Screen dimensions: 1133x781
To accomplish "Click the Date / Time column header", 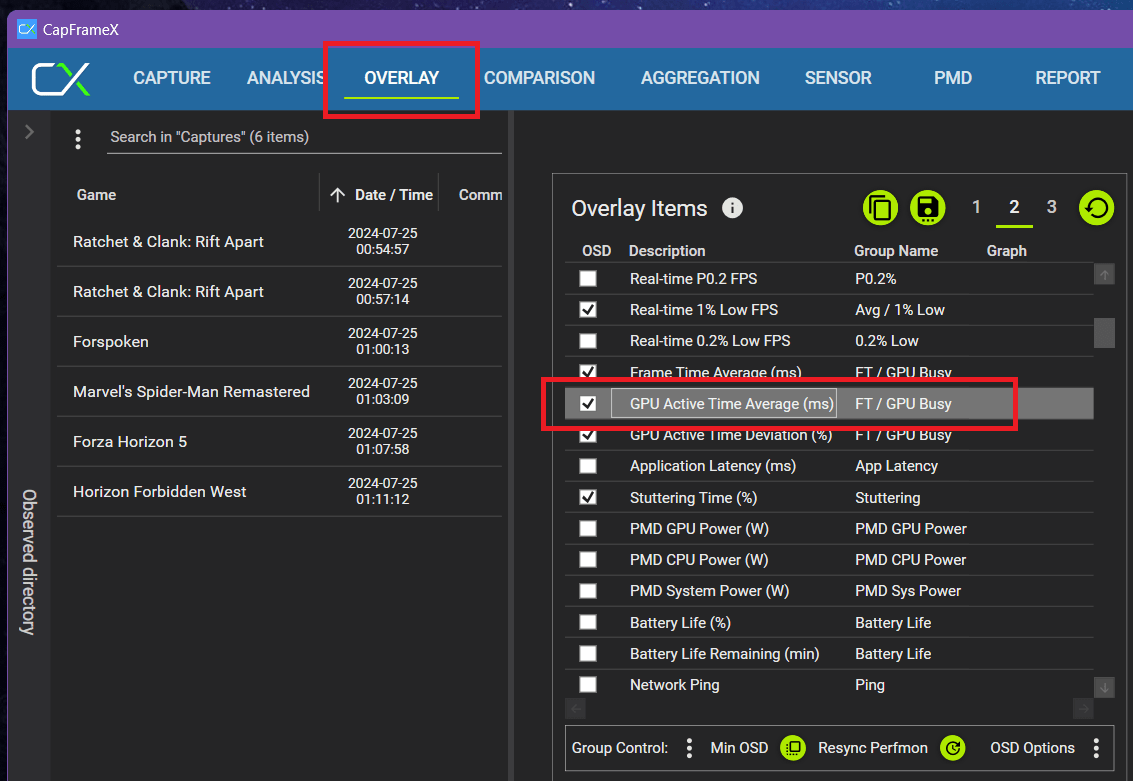I will point(394,195).
